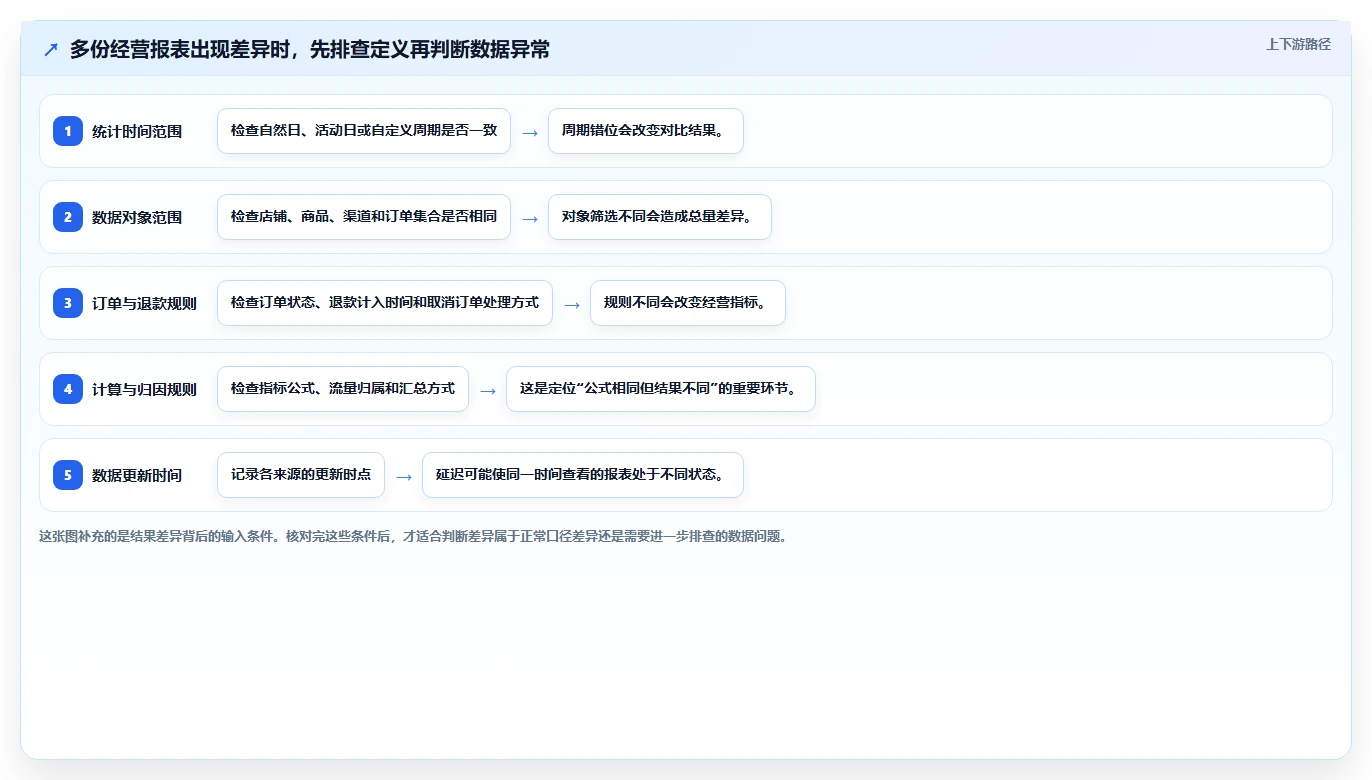Image resolution: width=1372 pixels, height=780 pixels.
Task: Click box 这是定位公式相同但结果不同的重要环节
Action: [661, 389]
